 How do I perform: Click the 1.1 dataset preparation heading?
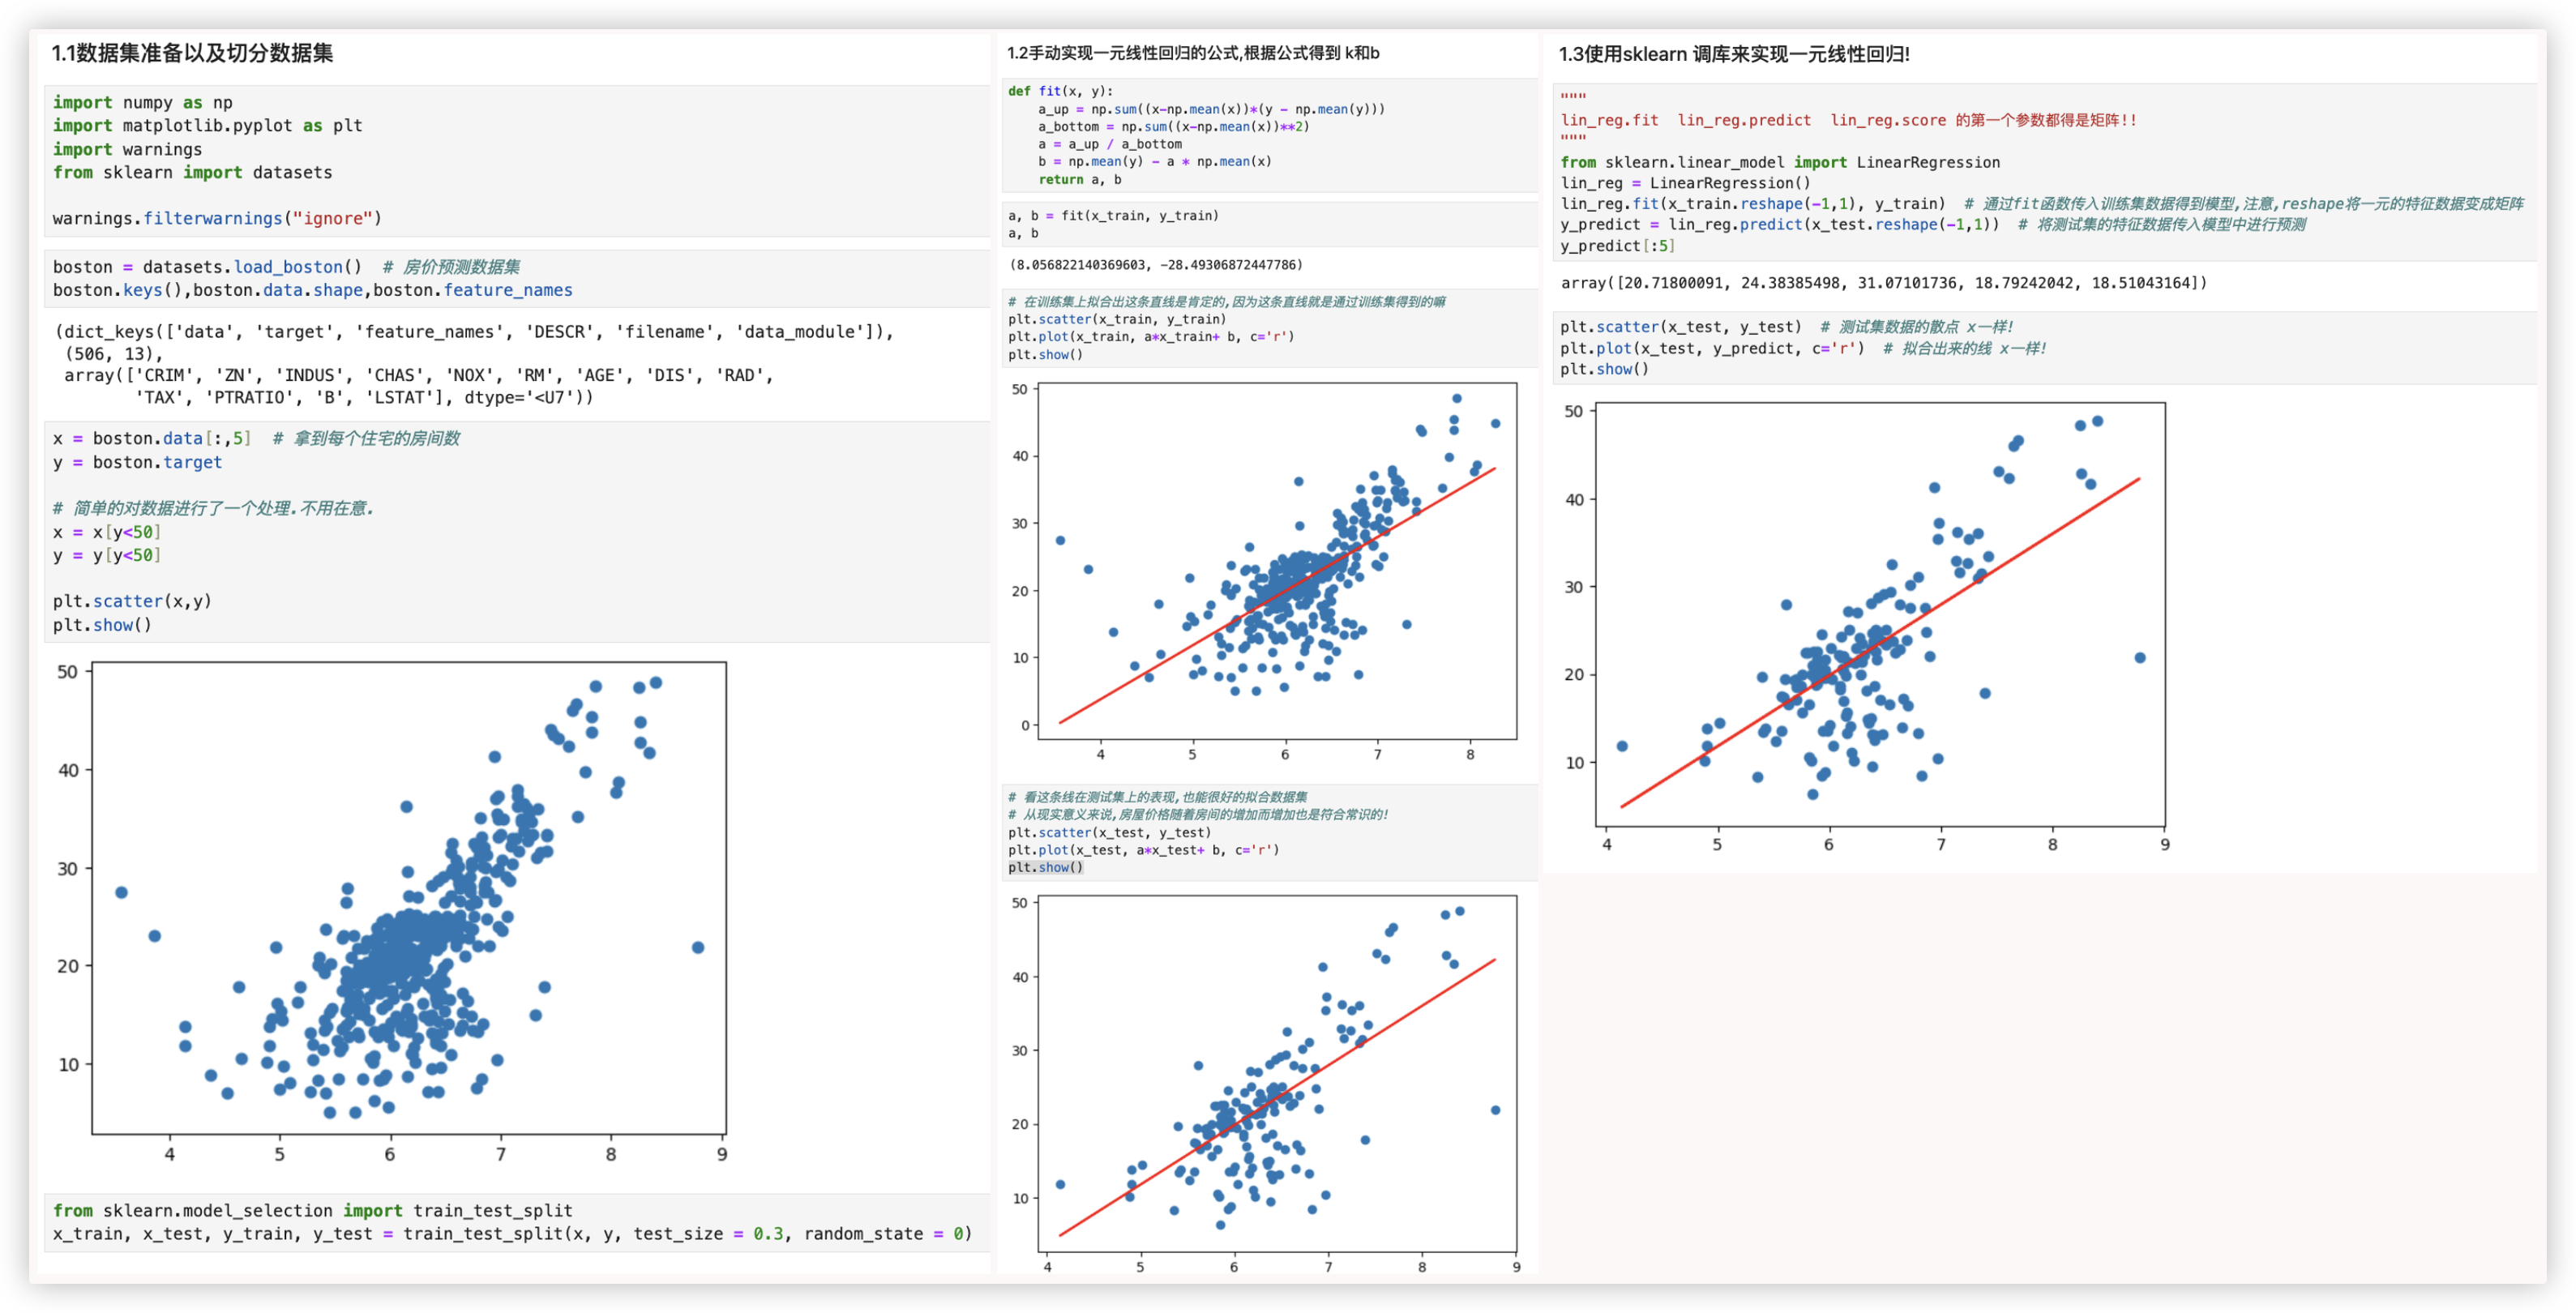[193, 53]
